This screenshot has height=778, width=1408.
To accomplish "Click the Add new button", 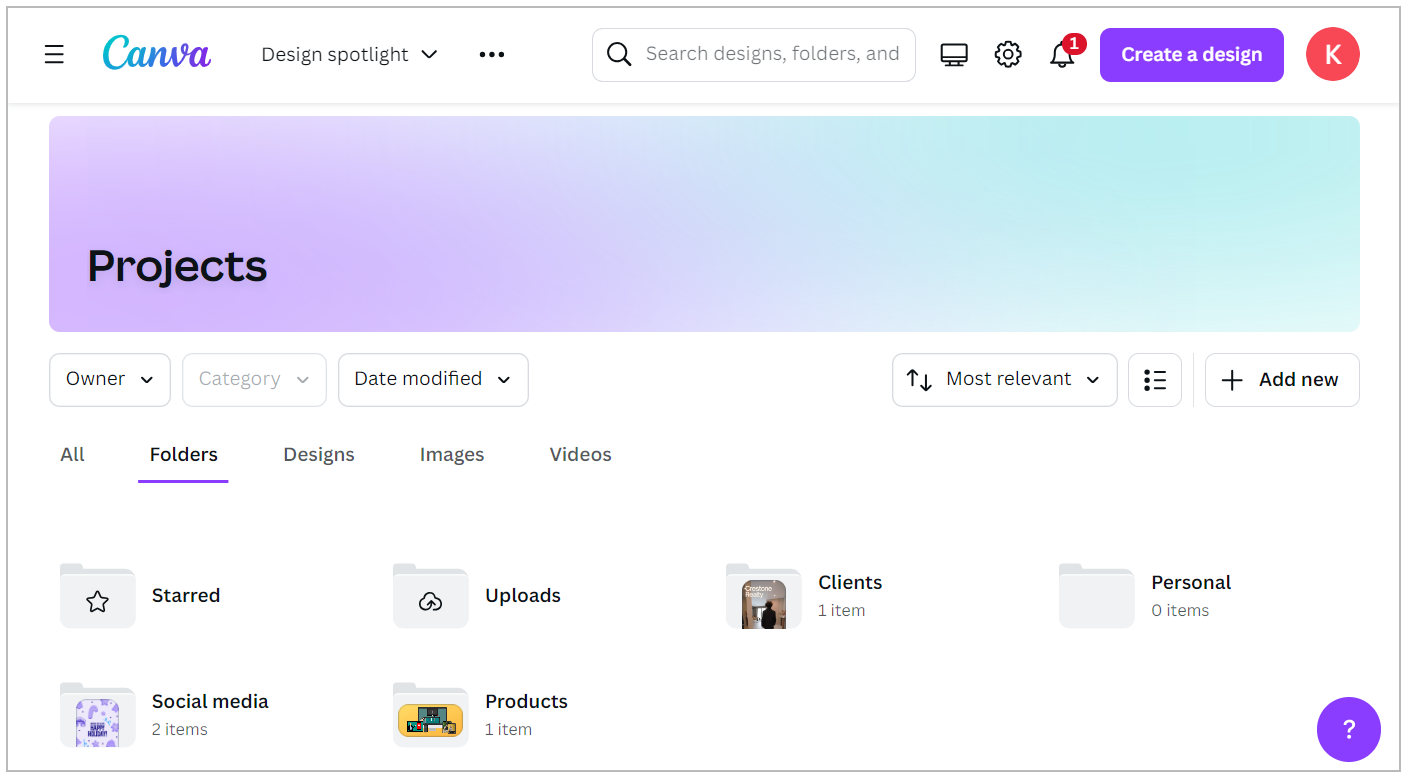I will pyautogui.click(x=1281, y=379).
